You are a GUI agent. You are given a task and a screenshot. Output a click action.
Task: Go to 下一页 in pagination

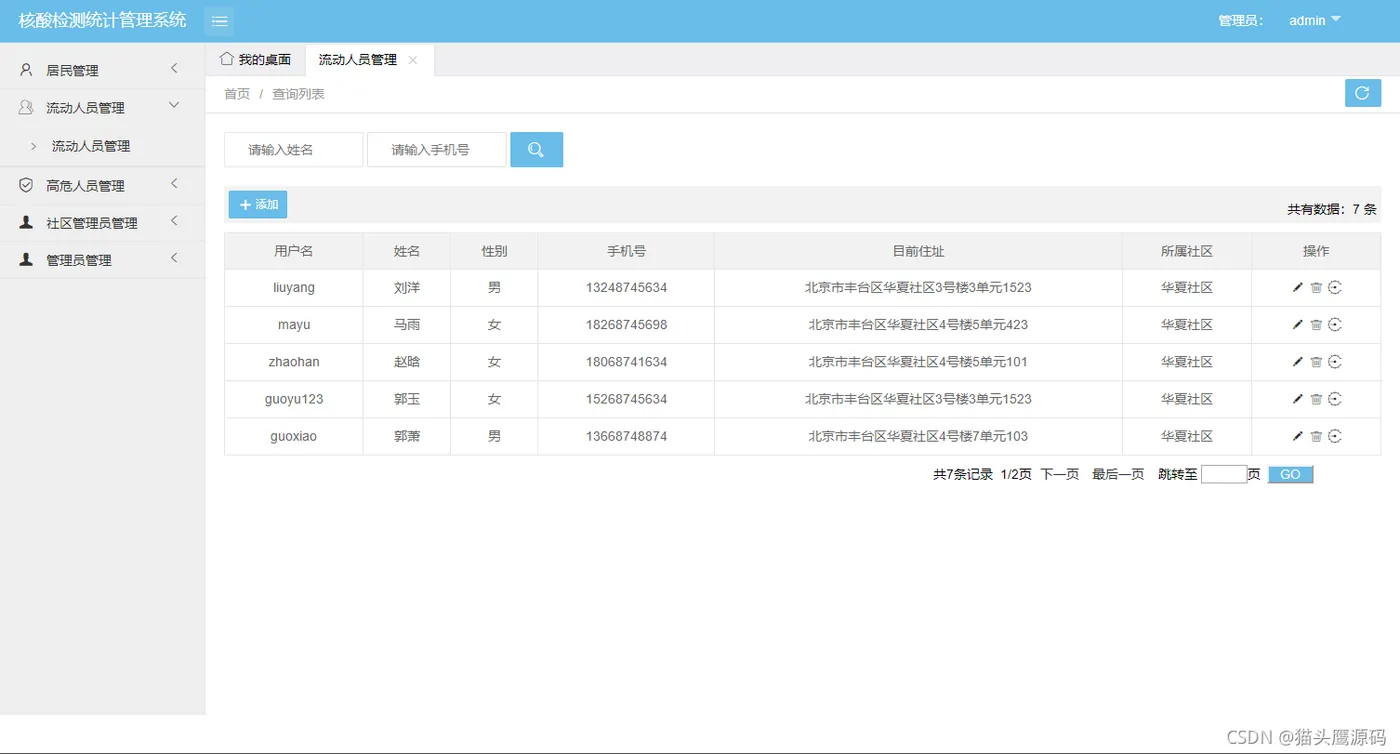[x=1060, y=475]
